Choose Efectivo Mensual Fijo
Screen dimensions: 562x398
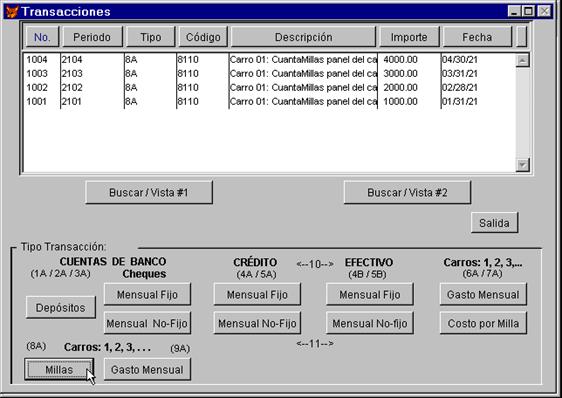pos(370,294)
